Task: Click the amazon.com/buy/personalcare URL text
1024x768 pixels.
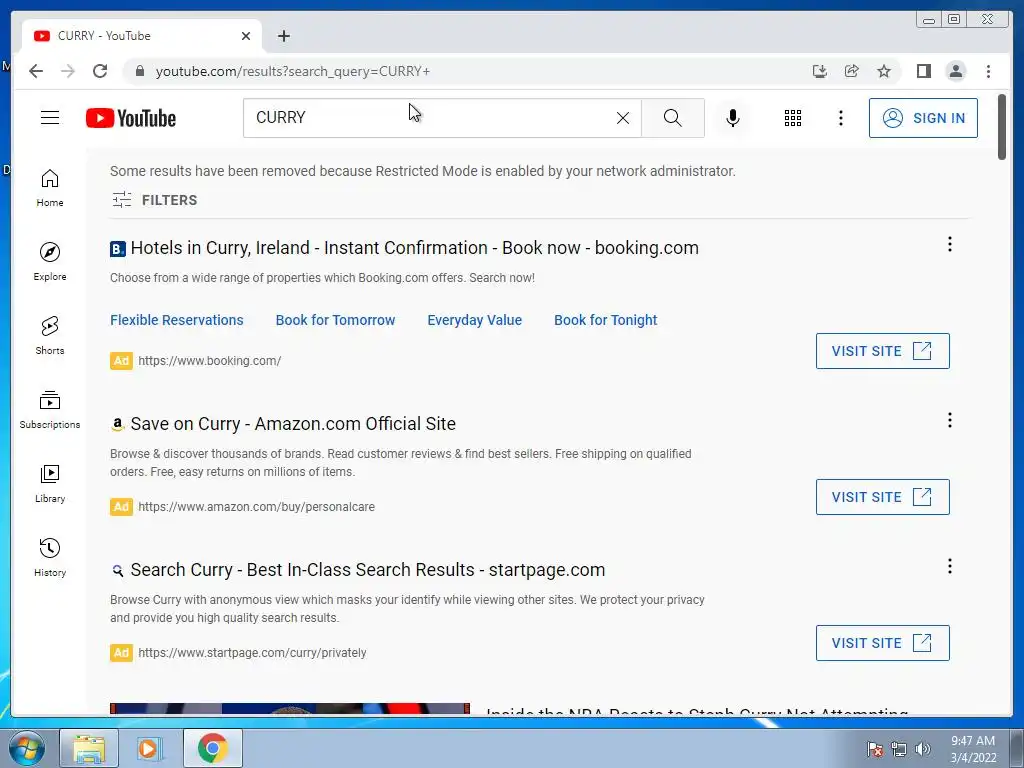Action: coord(256,507)
